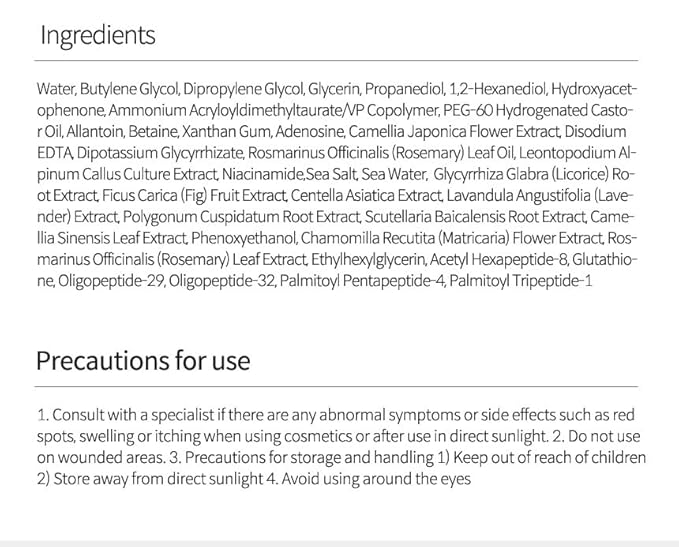Click the Precautions for use heading

click(x=143, y=360)
